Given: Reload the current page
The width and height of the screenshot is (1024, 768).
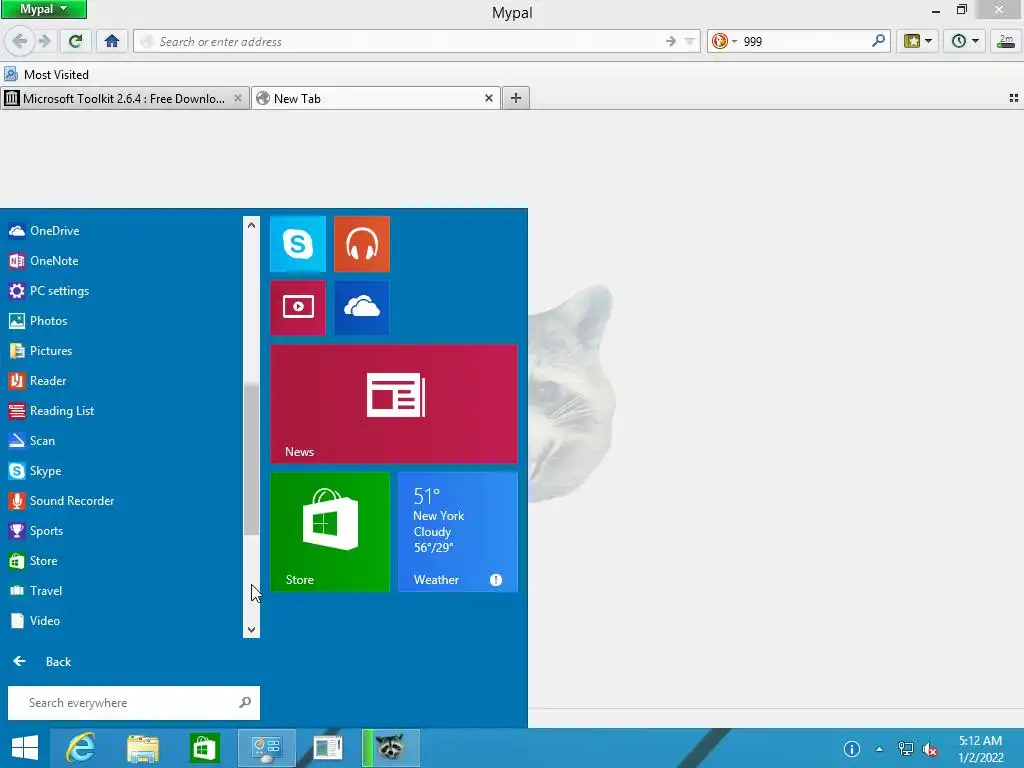Looking at the screenshot, I should tap(75, 41).
